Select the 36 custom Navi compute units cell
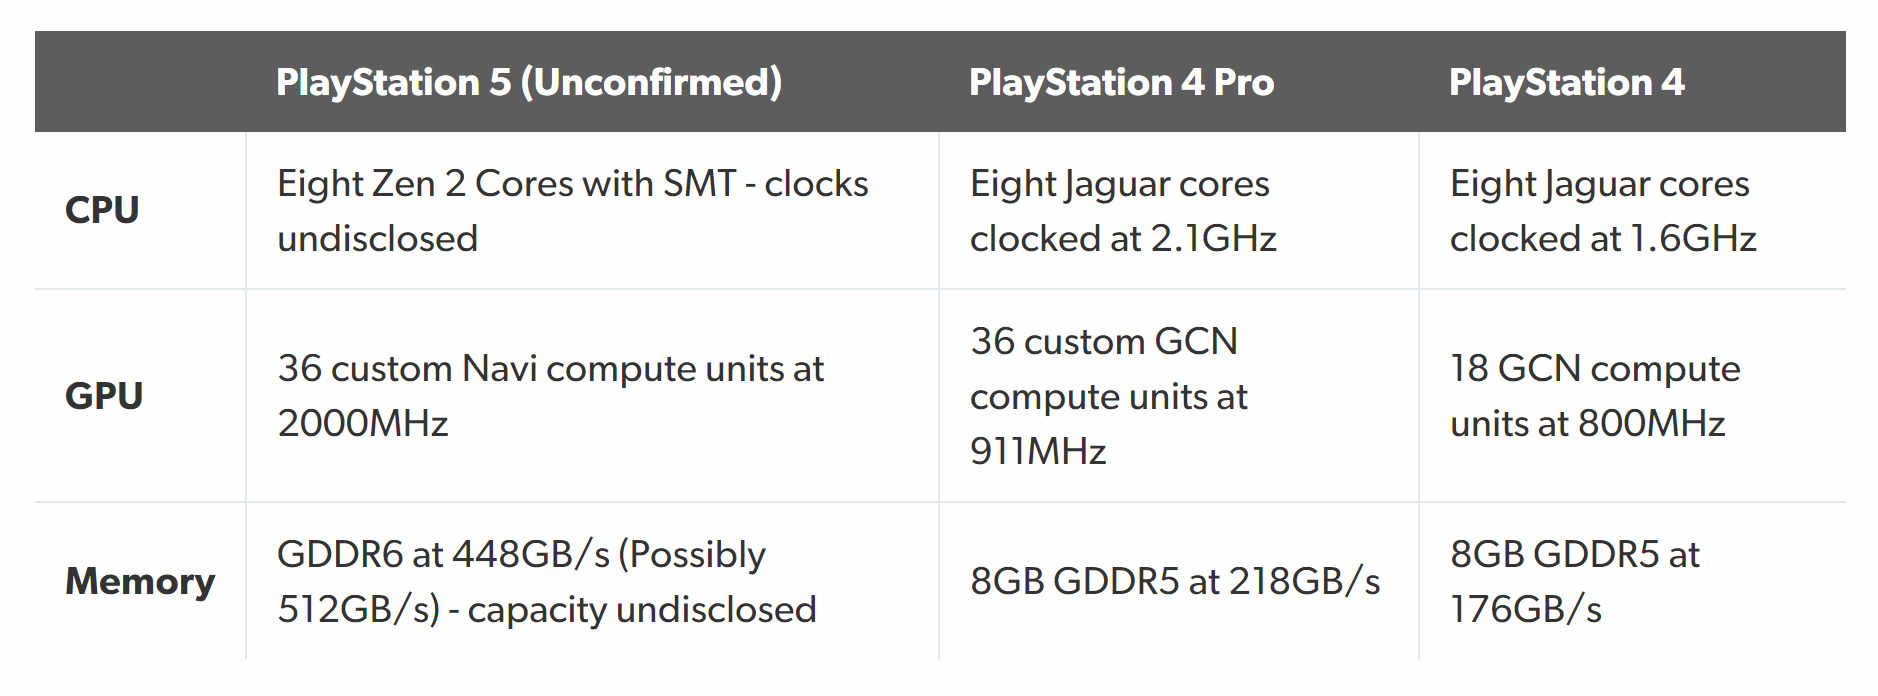The width and height of the screenshot is (1878, 696). pyautogui.click(x=550, y=369)
